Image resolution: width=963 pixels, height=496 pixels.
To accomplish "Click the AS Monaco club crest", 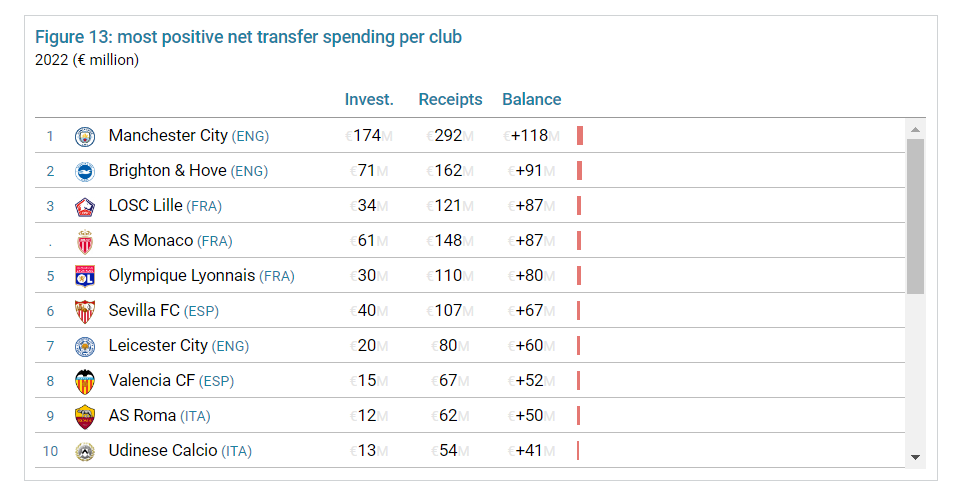I will 84,241.
